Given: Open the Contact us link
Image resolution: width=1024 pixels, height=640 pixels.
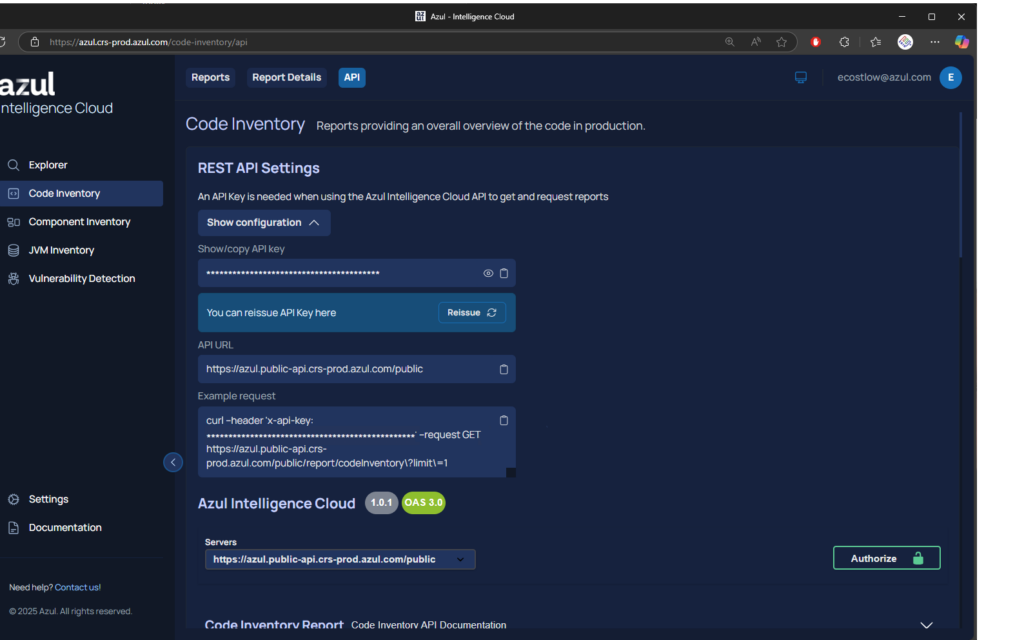Looking at the screenshot, I should pos(77,587).
